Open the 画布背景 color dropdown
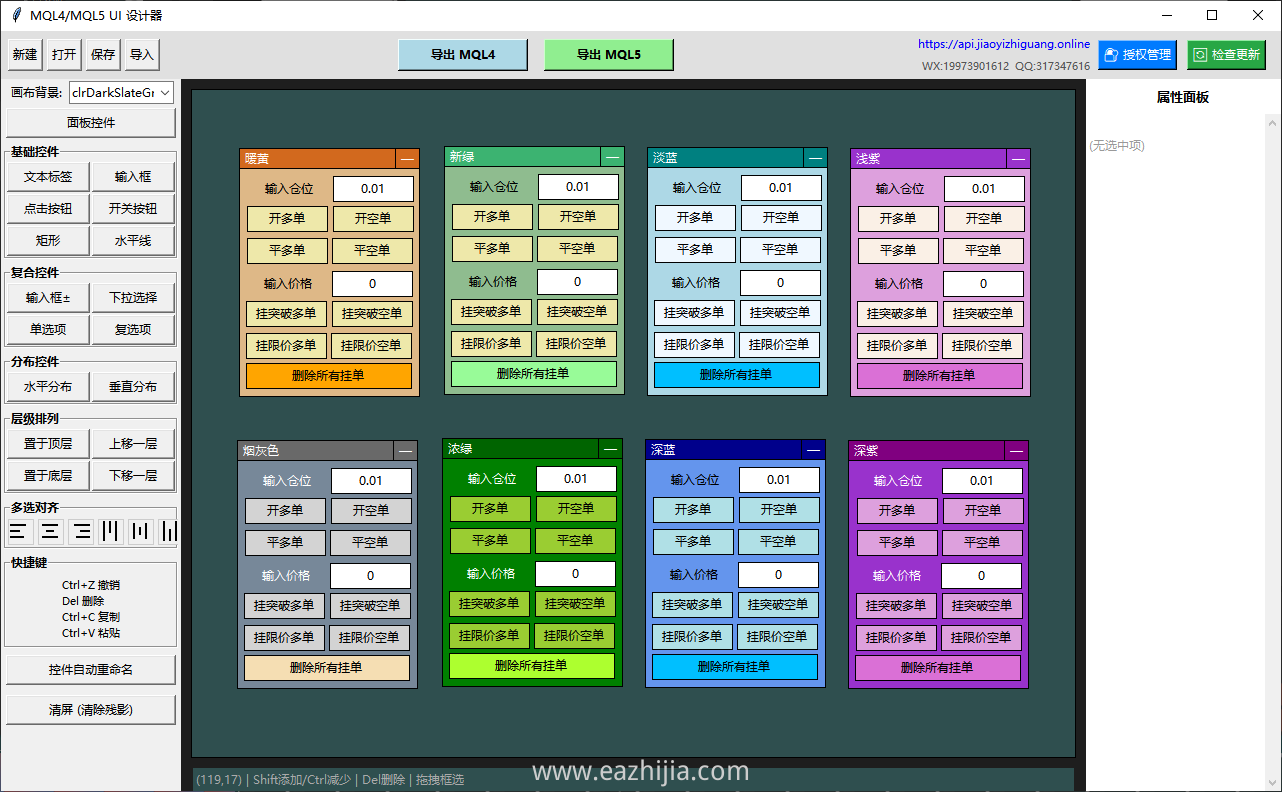 121,93
